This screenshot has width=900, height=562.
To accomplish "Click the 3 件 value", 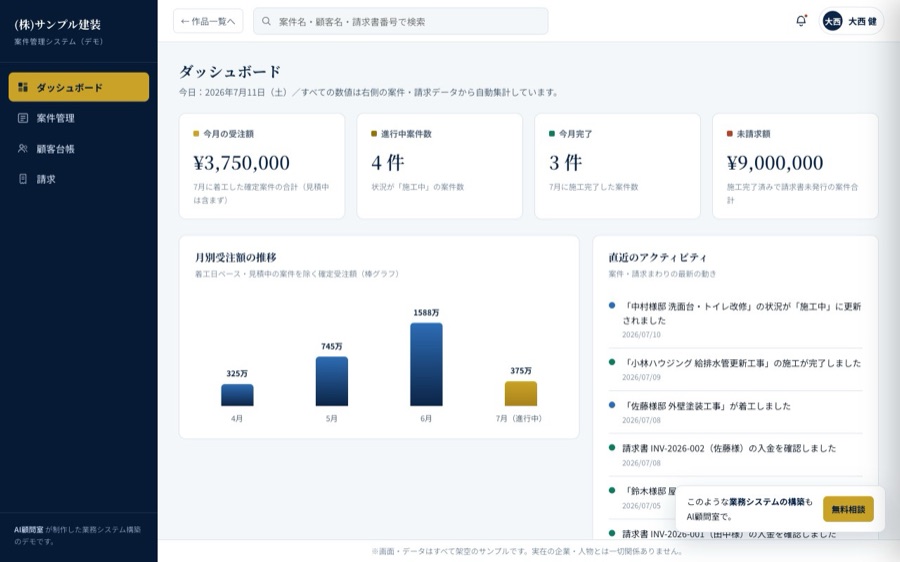I will (x=566, y=163).
